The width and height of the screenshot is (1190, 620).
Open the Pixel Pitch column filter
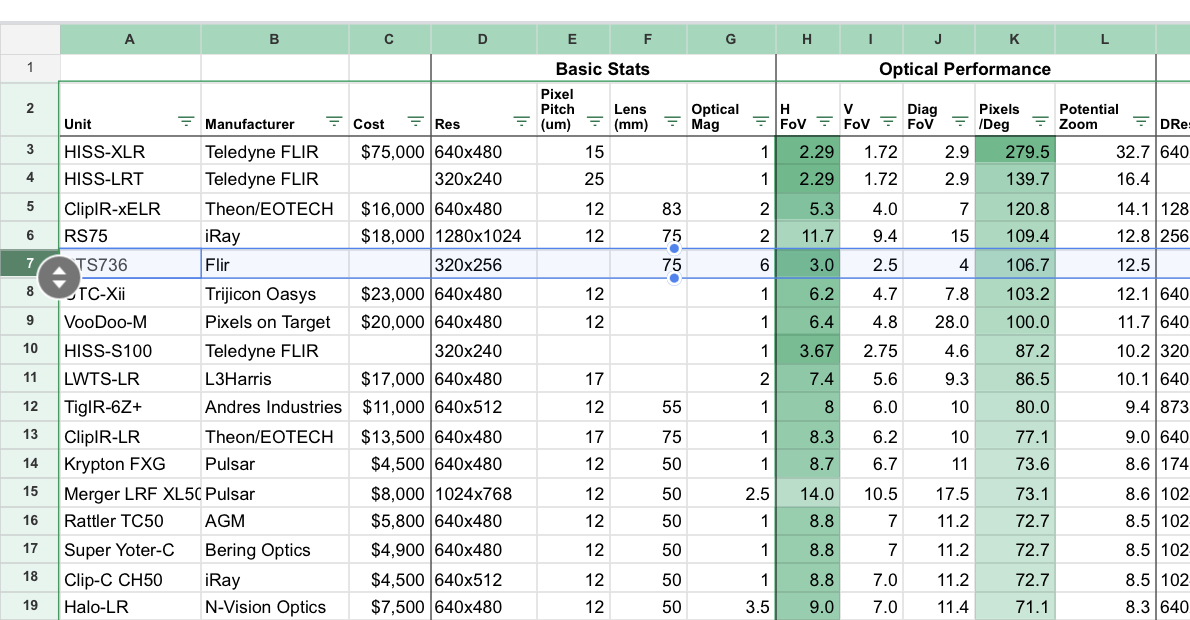(595, 121)
